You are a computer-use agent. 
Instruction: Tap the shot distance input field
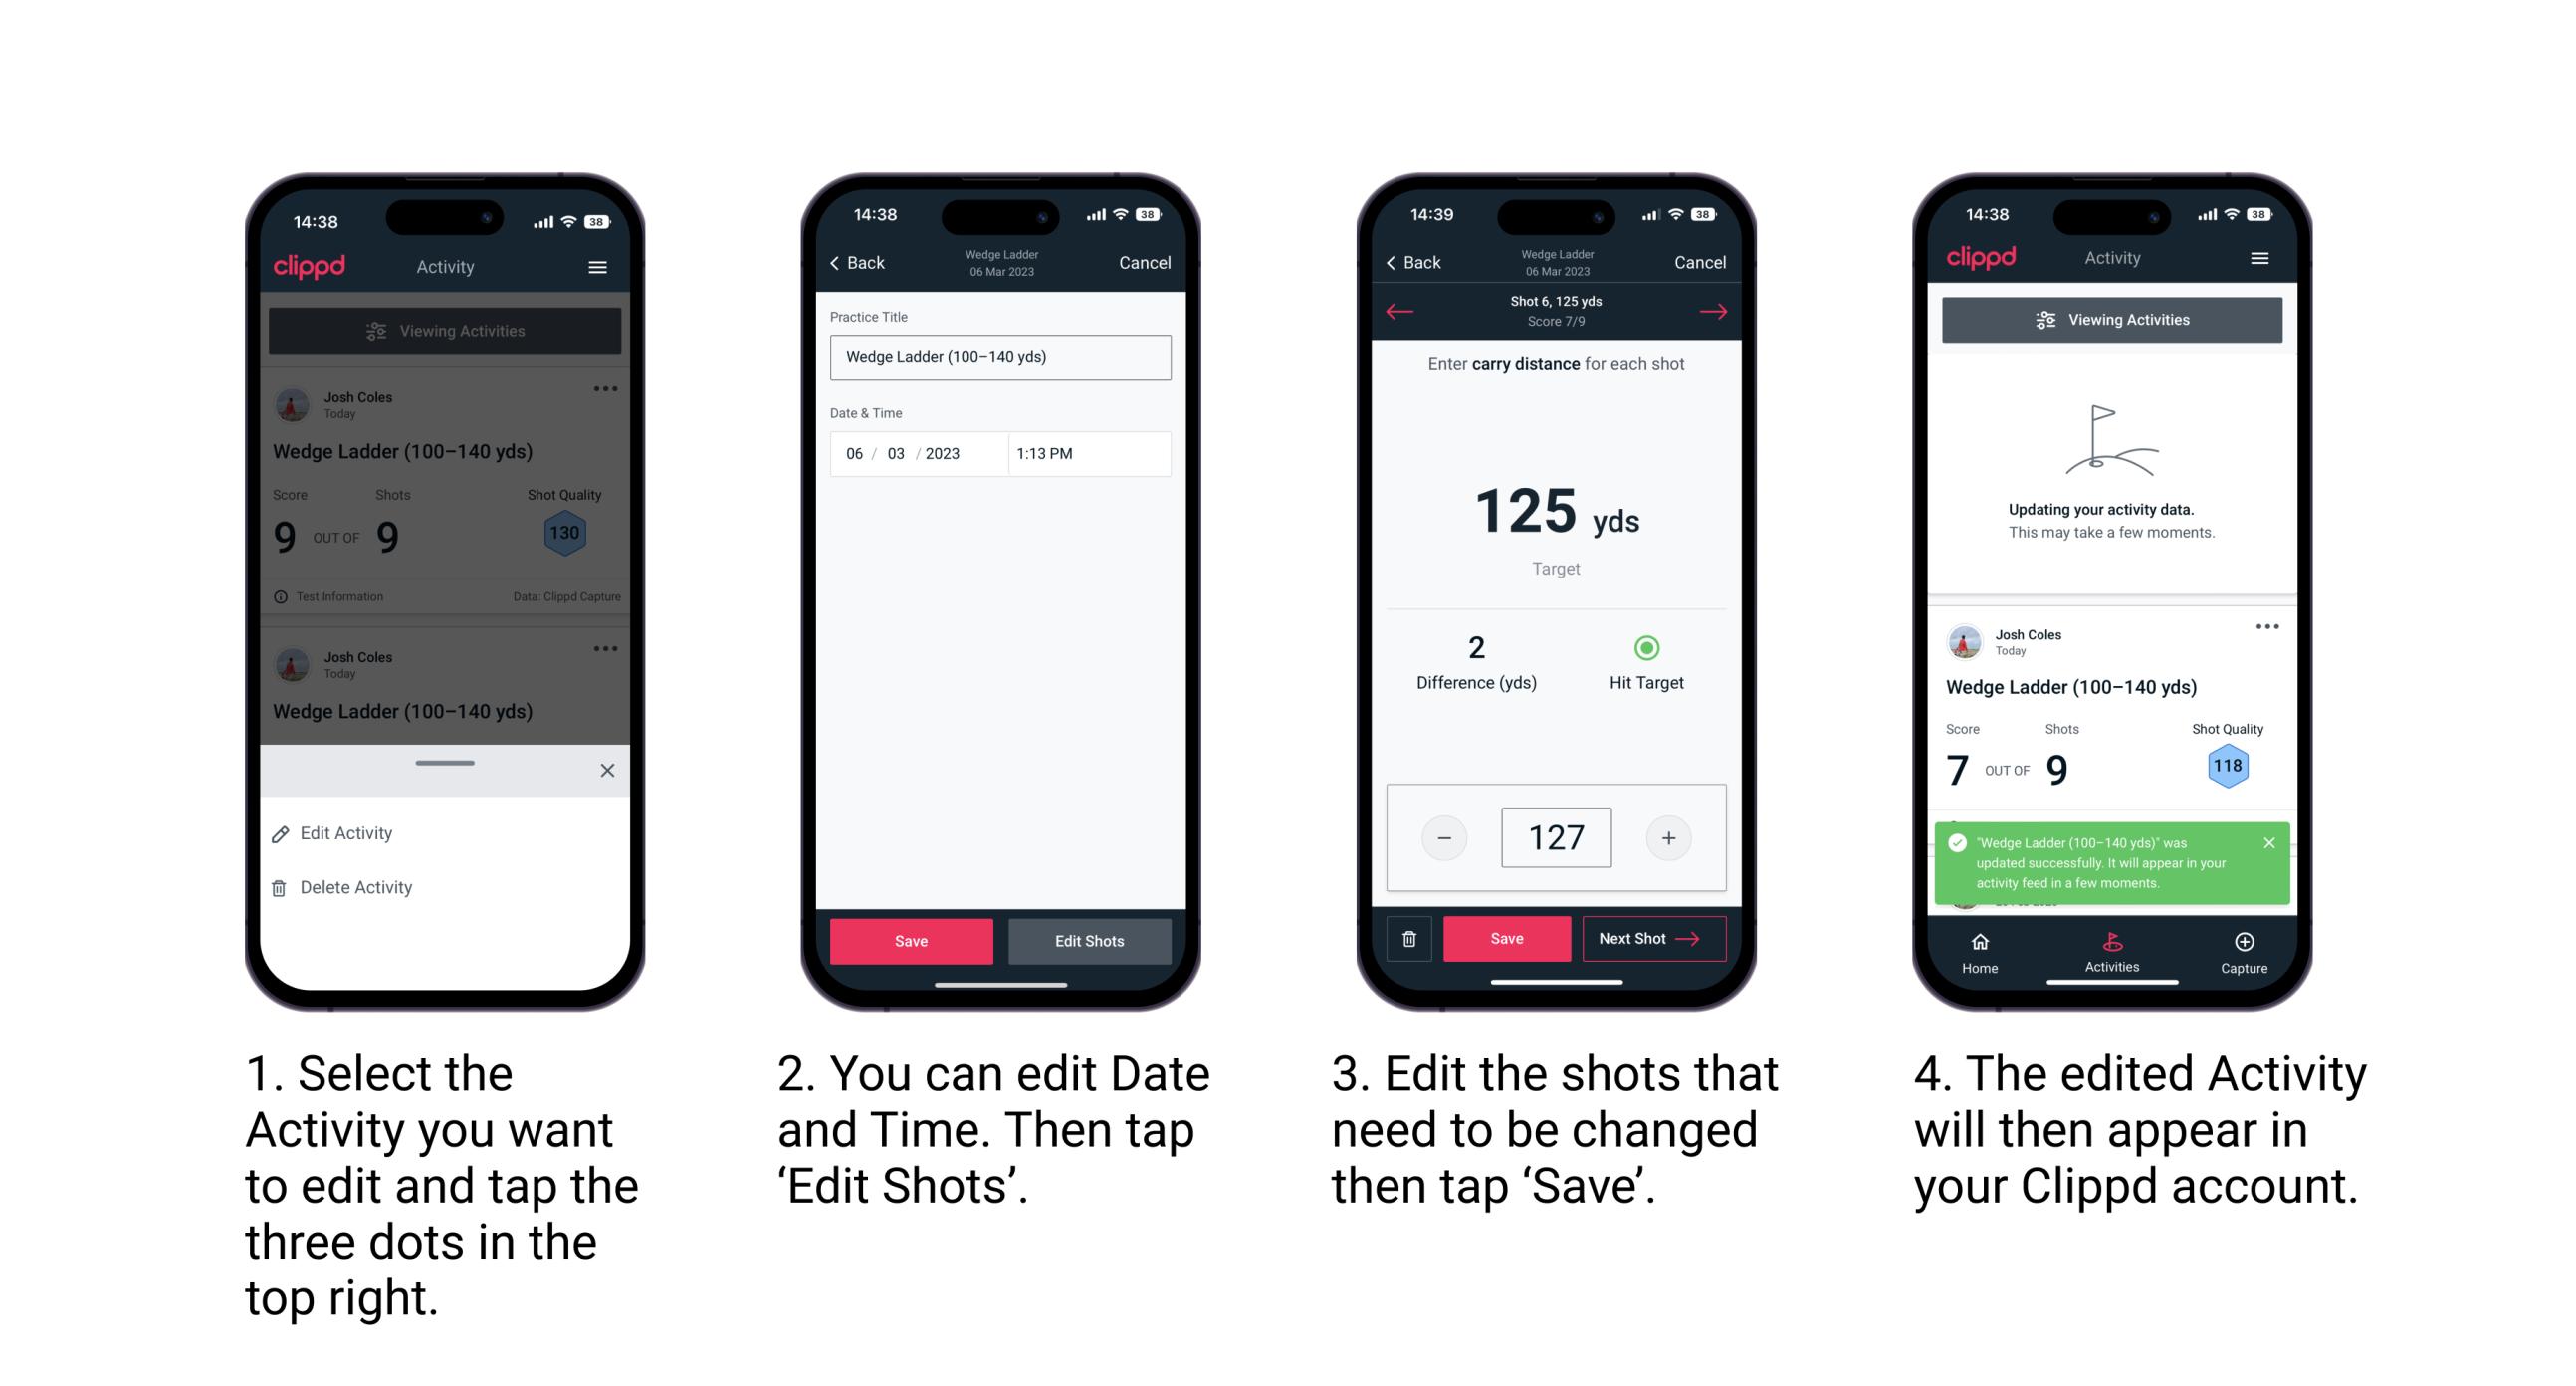click(x=1554, y=838)
